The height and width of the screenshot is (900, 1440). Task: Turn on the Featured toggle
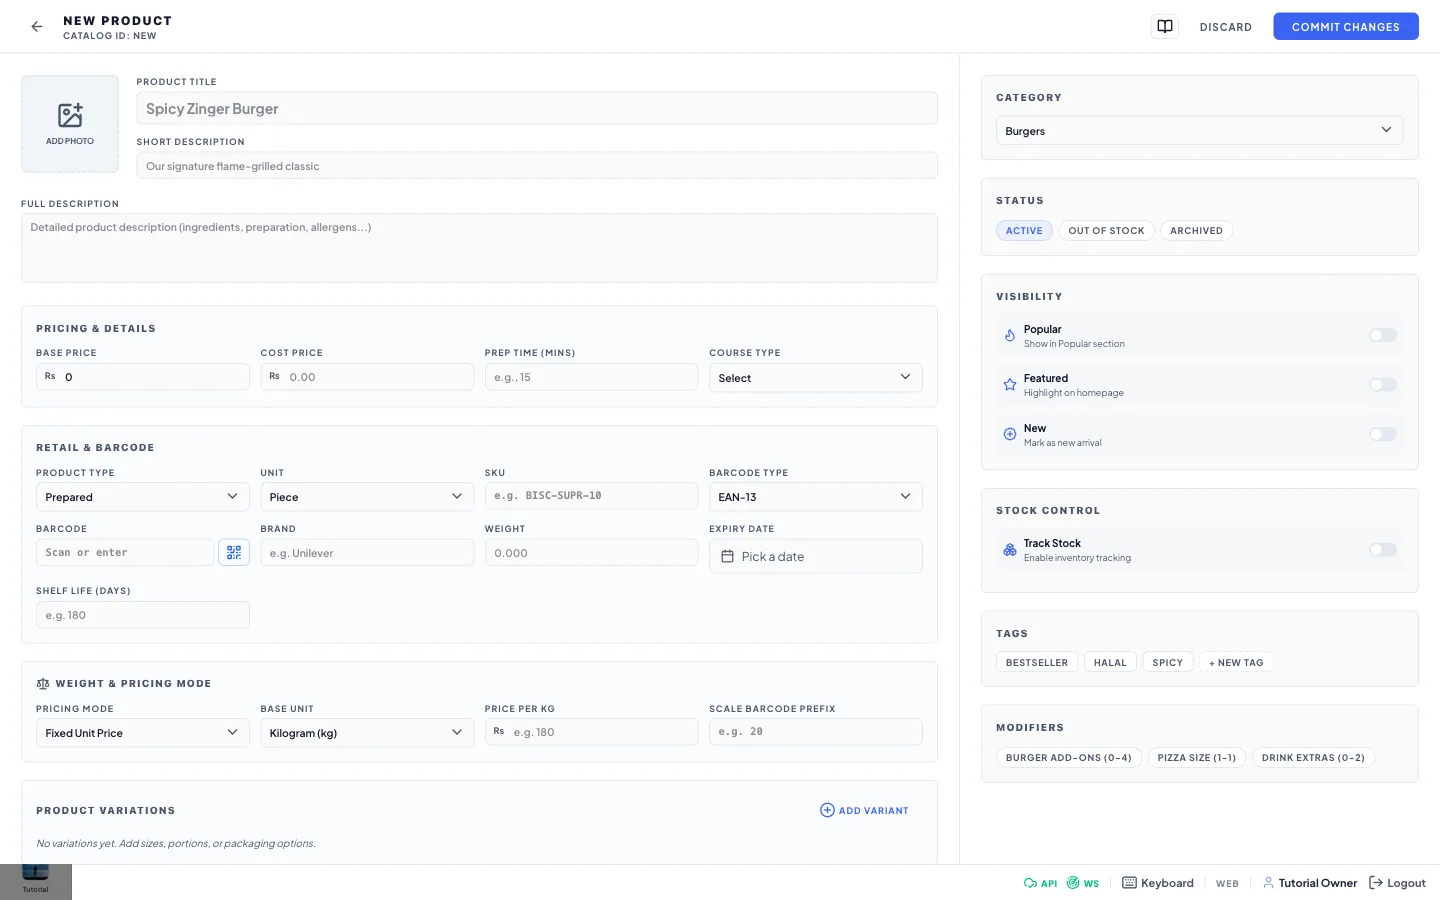pyautogui.click(x=1383, y=385)
